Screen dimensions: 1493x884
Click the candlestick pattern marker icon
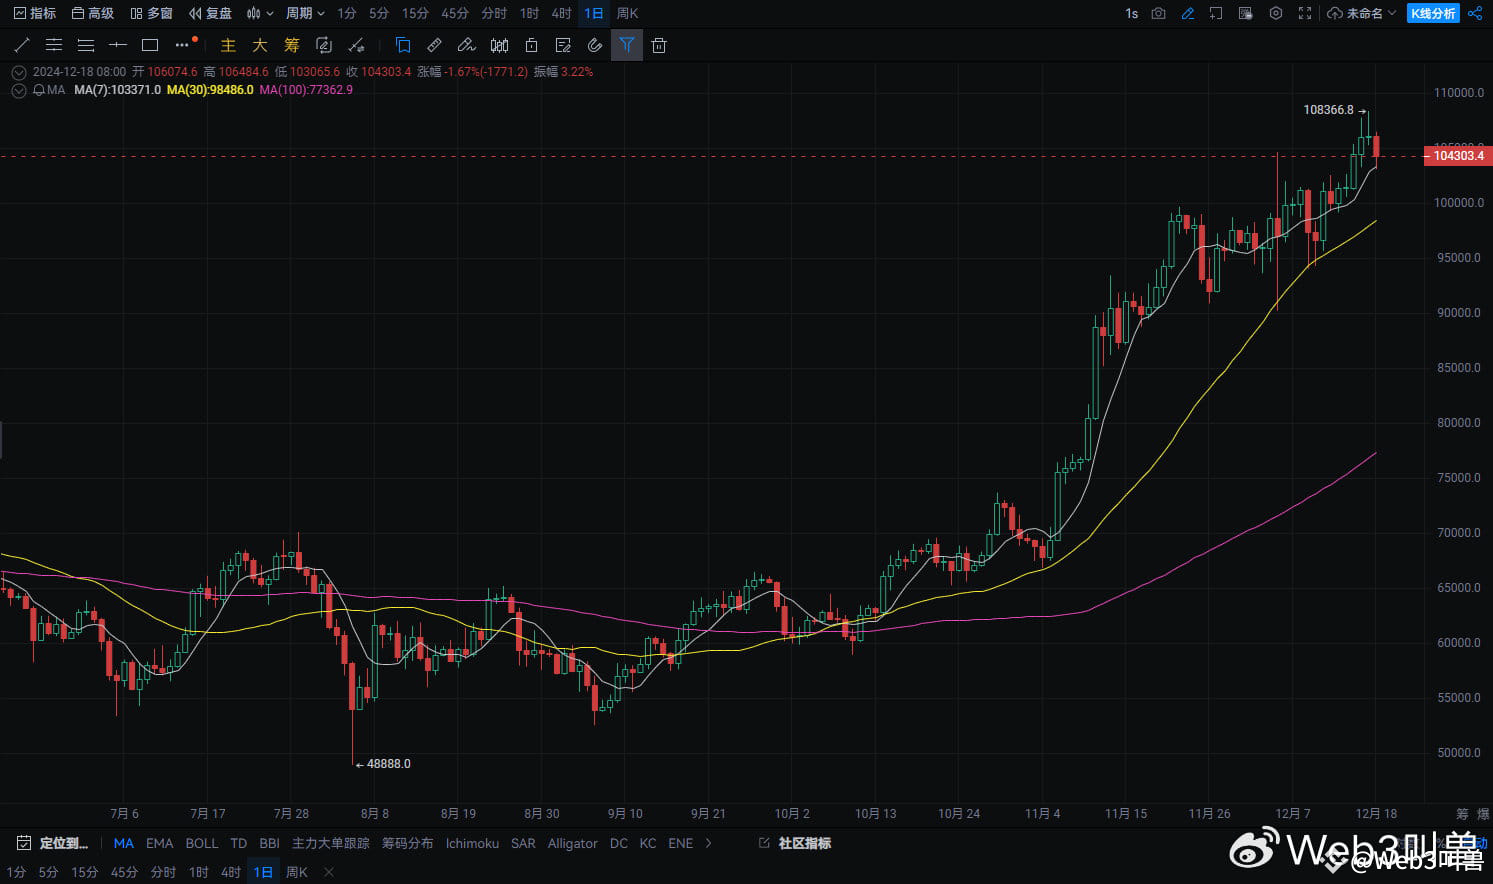(x=356, y=45)
